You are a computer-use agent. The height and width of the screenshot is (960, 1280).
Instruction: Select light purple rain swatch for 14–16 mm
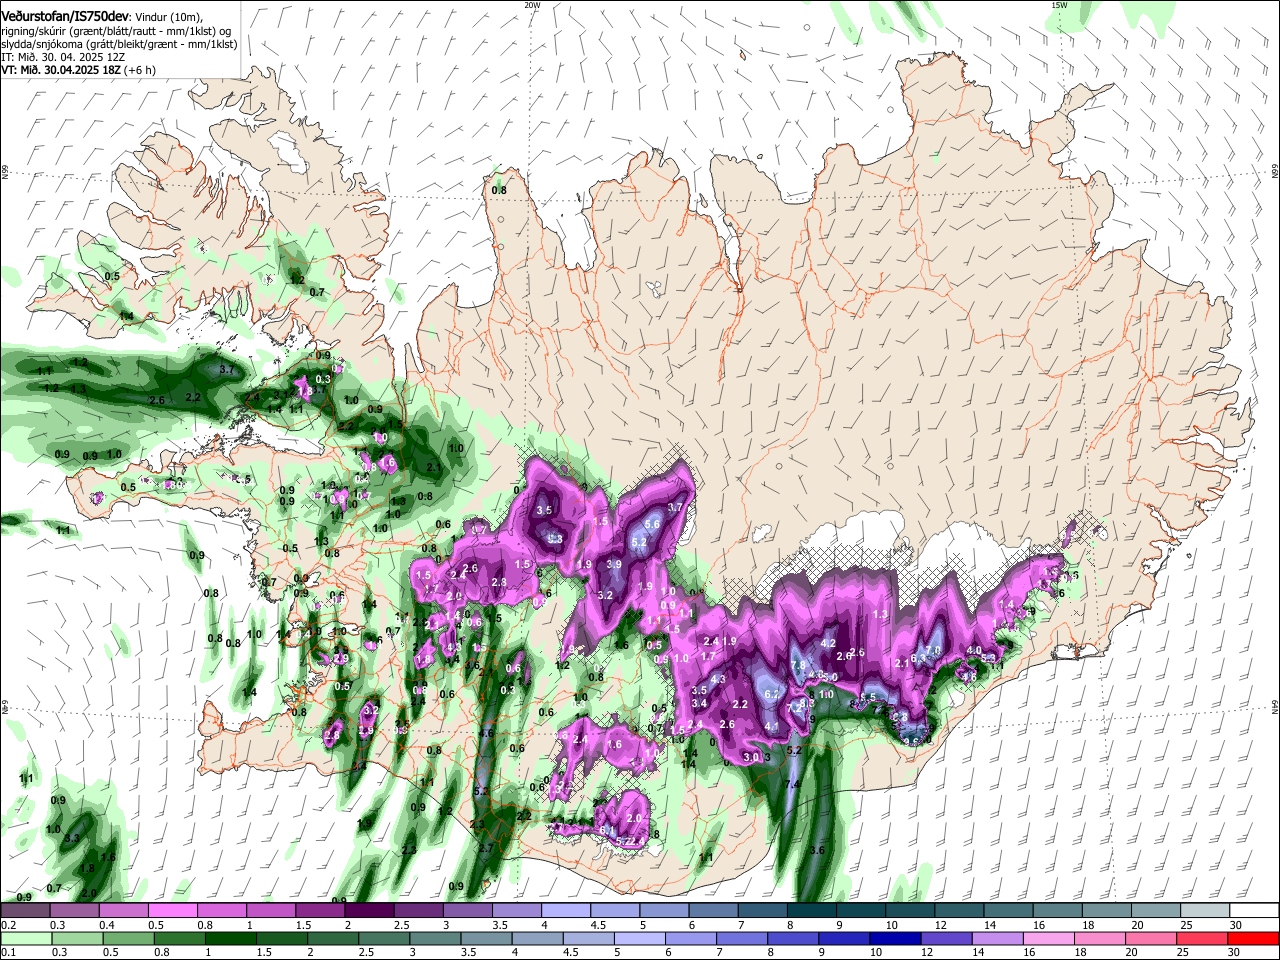tap(998, 938)
